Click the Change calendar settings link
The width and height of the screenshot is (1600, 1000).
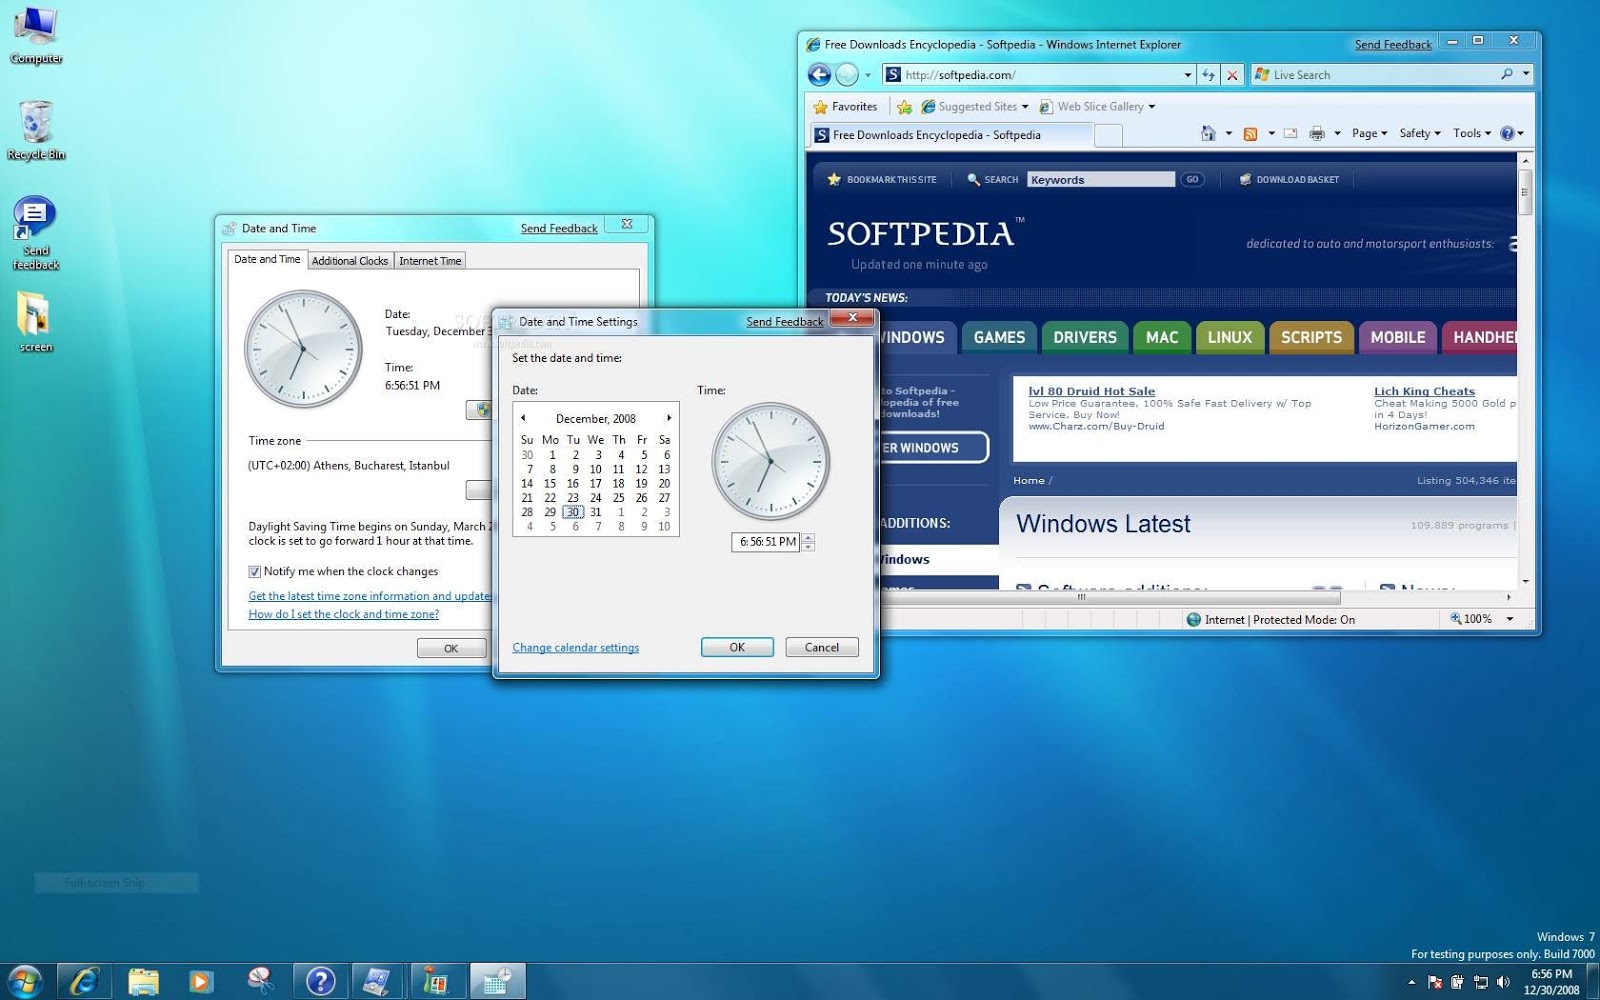click(x=575, y=647)
